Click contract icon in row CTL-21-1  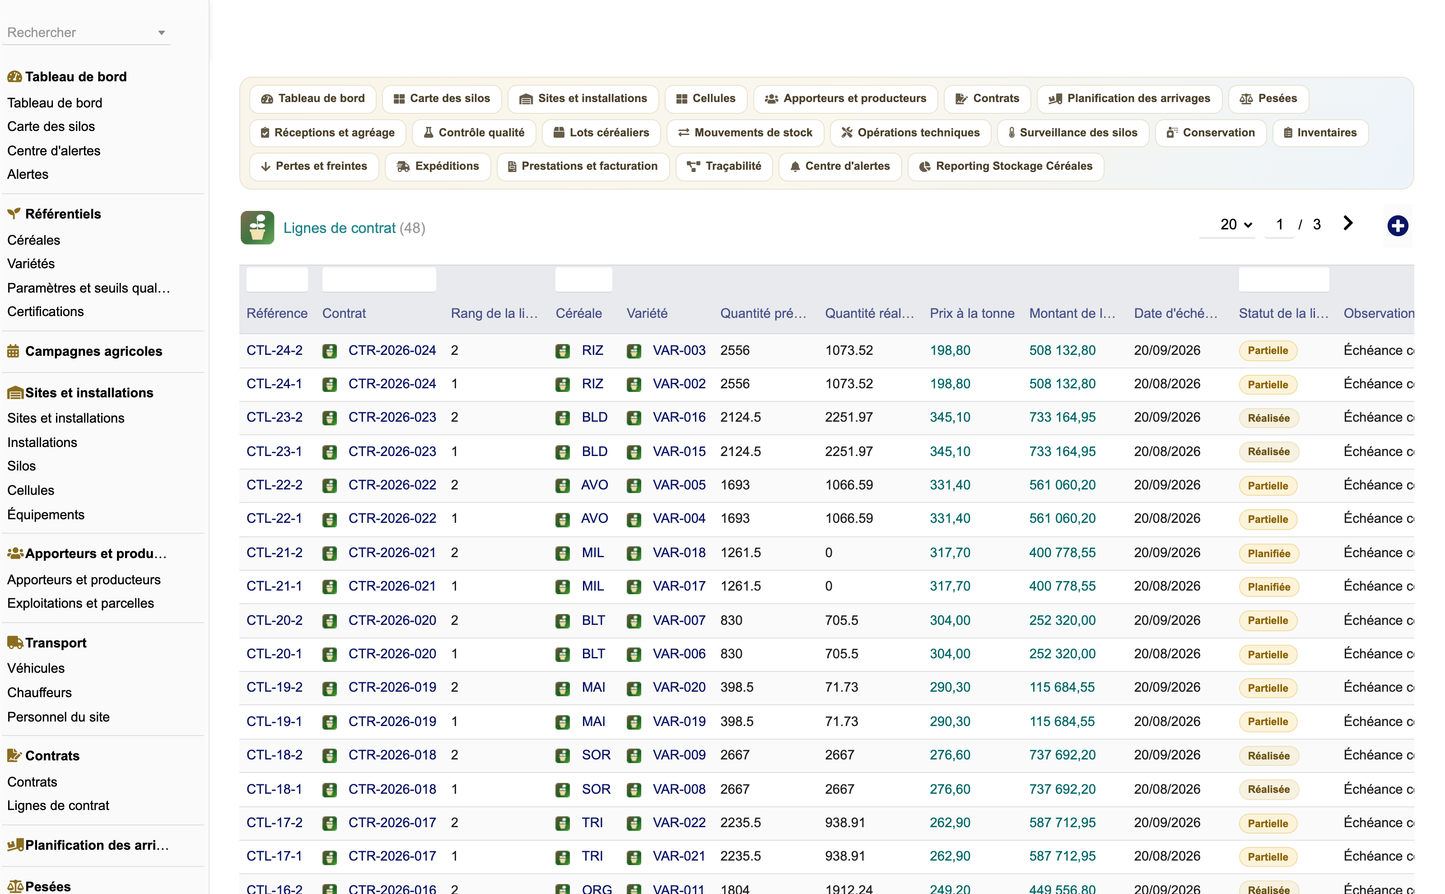pos(330,587)
